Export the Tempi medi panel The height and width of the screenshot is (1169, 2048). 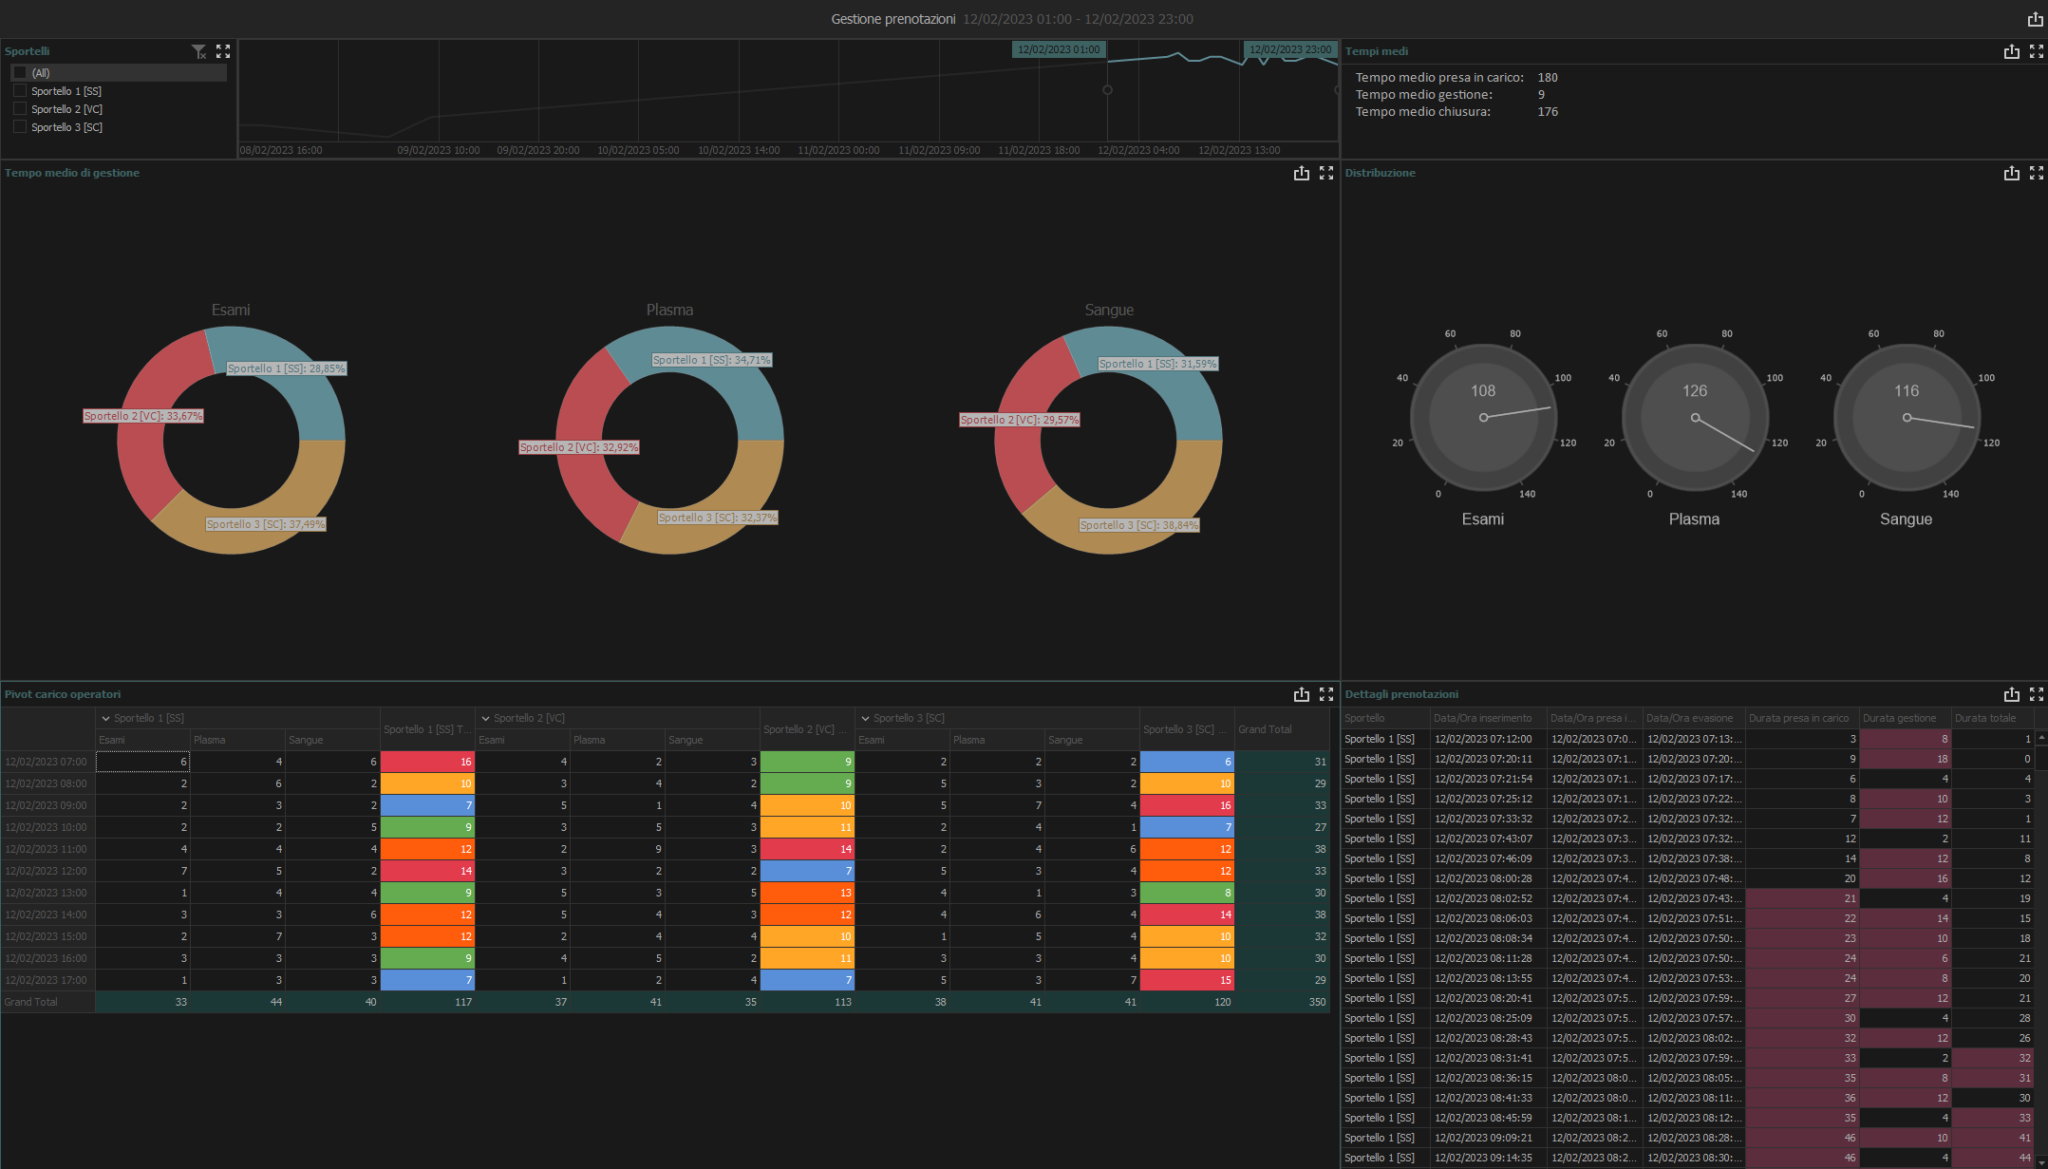click(2011, 51)
